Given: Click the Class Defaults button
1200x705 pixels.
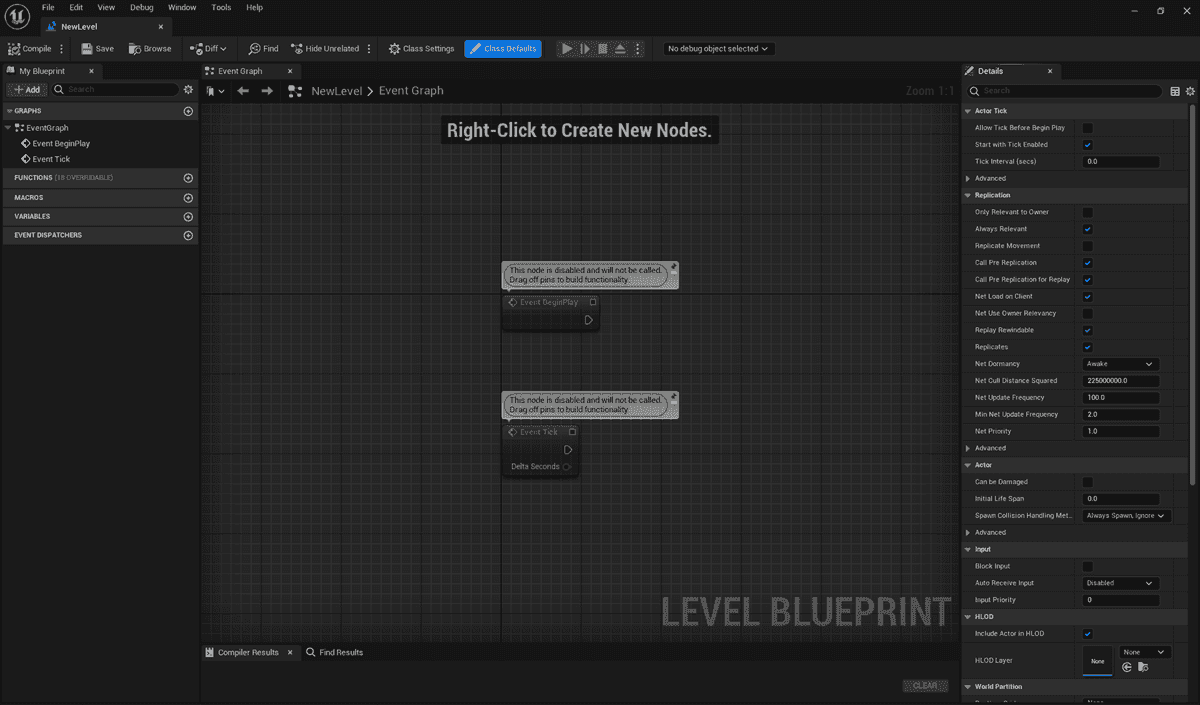Looking at the screenshot, I should point(503,47).
